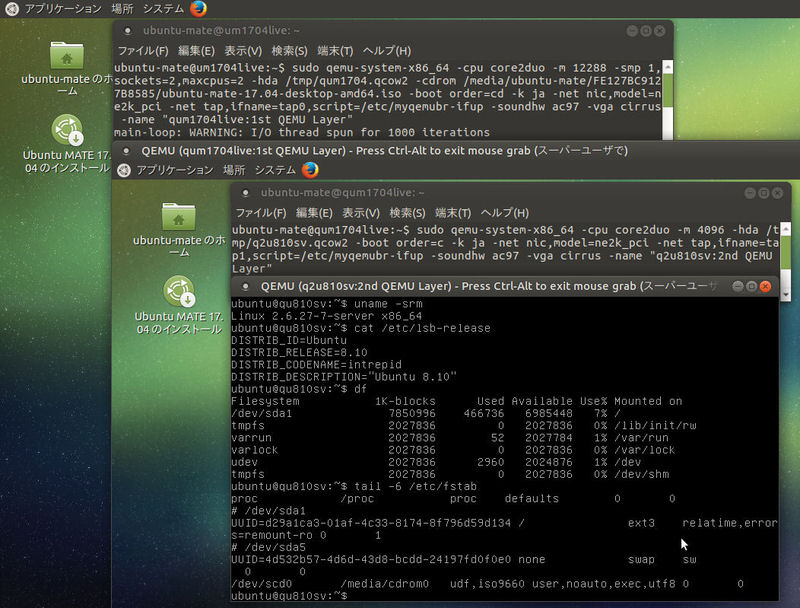The width and height of the screenshot is (800, 608).
Task: Maximize the 2nd QEMU Layer window
Action: tap(752, 286)
